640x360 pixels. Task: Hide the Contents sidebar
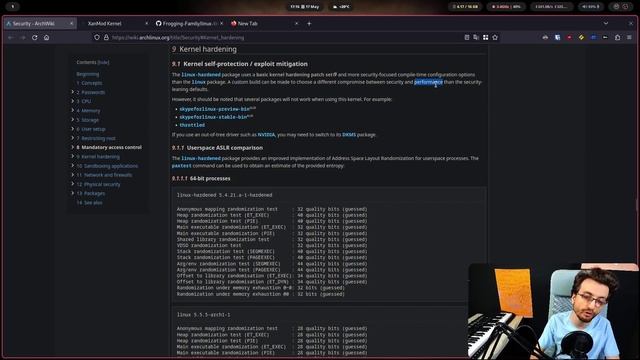(x=103, y=62)
